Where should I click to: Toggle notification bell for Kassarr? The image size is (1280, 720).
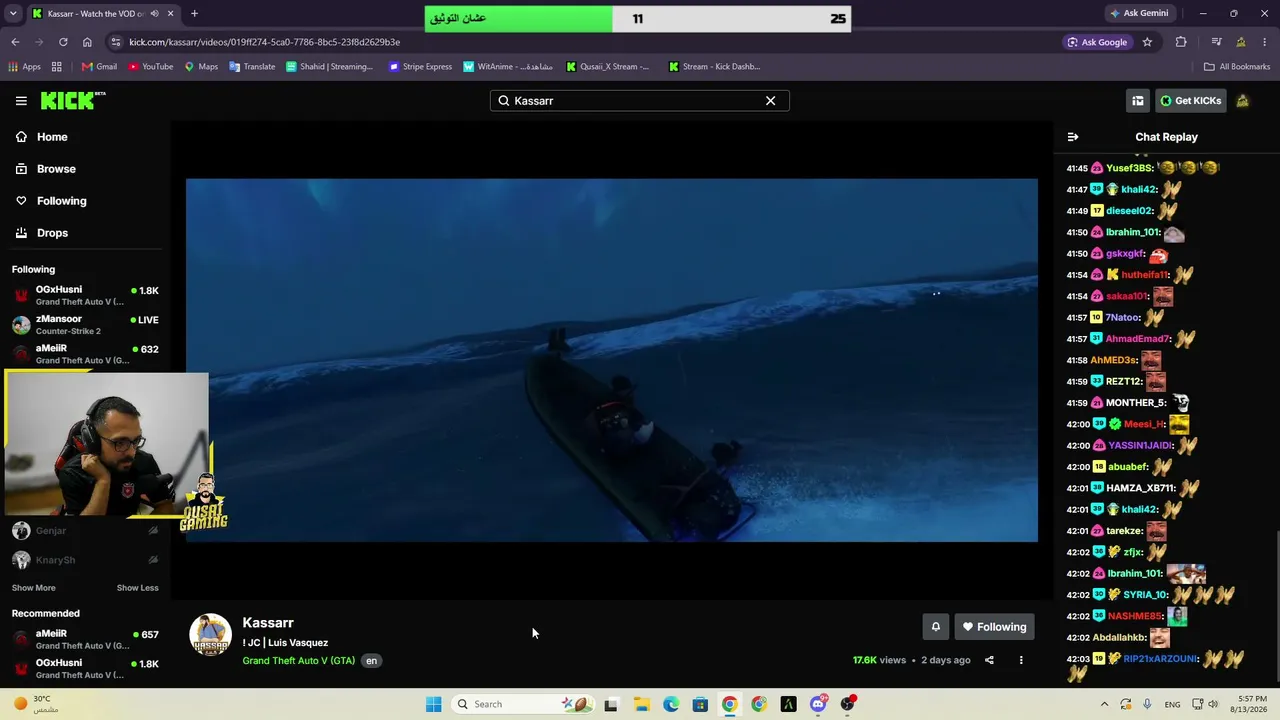click(935, 627)
